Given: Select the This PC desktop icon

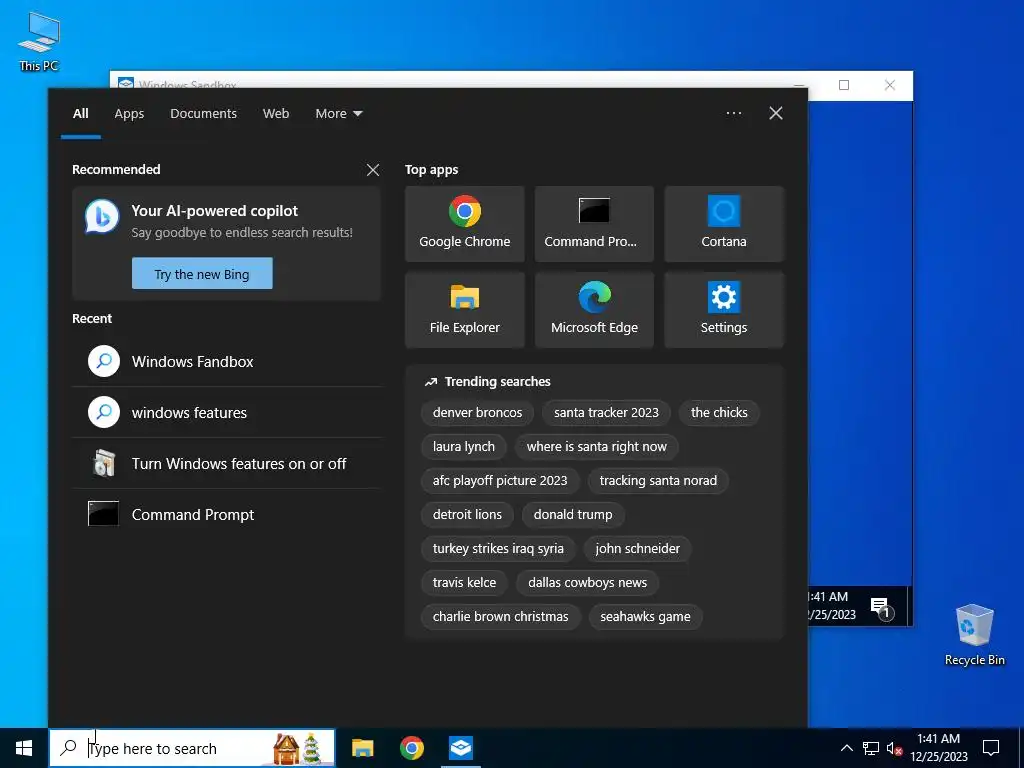Looking at the screenshot, I should tap(39, 42).
